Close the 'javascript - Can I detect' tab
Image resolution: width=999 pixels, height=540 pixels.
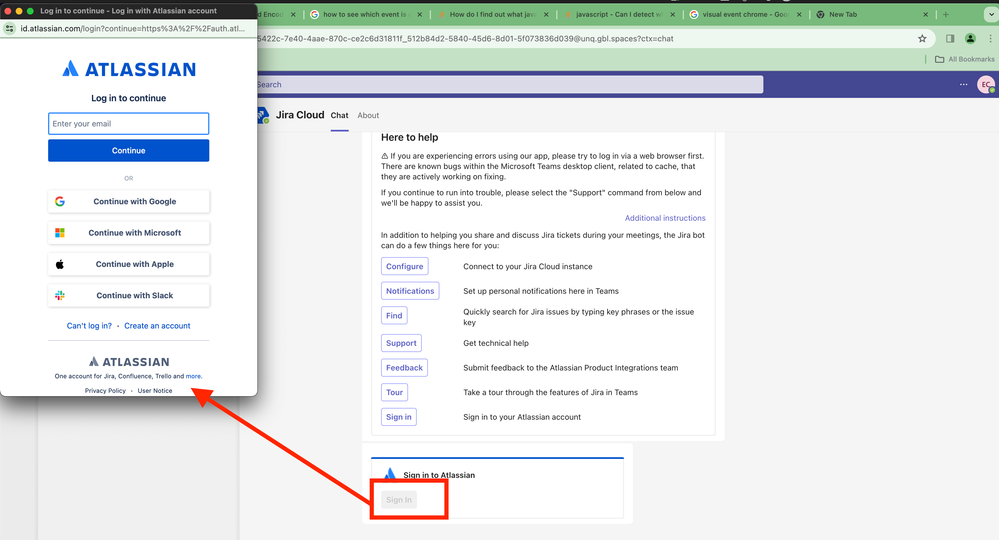673,14
